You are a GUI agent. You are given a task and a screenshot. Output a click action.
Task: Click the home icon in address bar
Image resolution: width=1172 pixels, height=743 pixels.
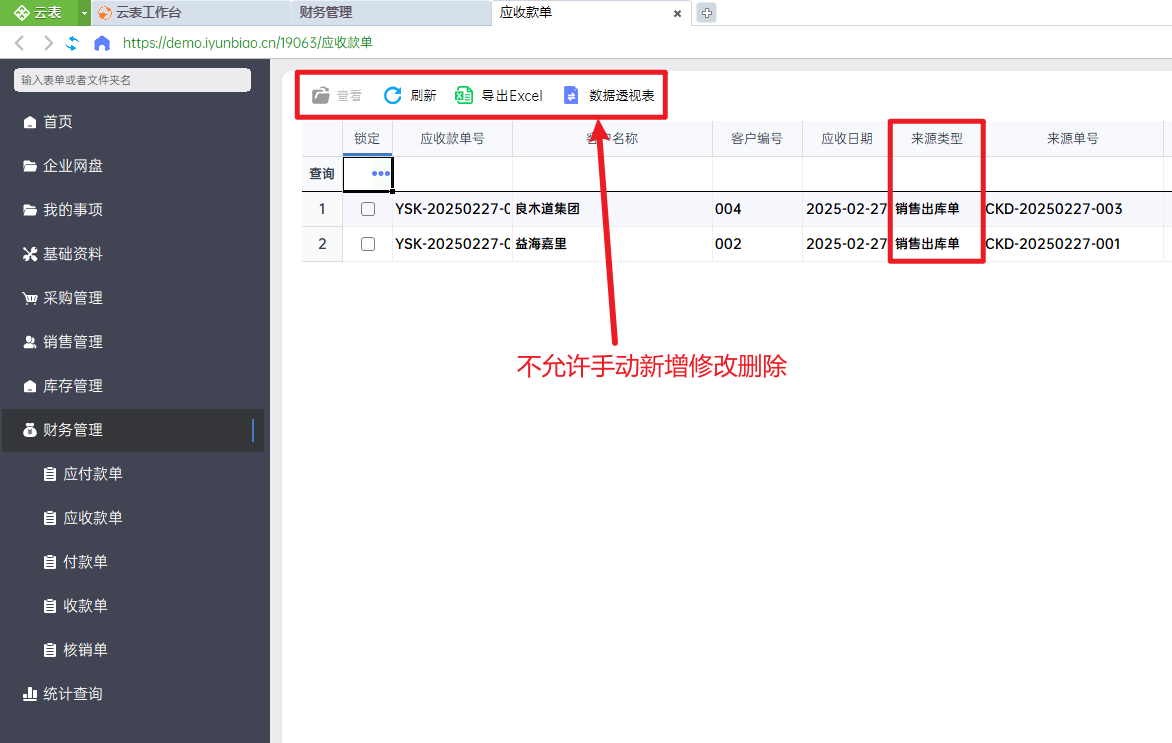(x=102, y=43)
